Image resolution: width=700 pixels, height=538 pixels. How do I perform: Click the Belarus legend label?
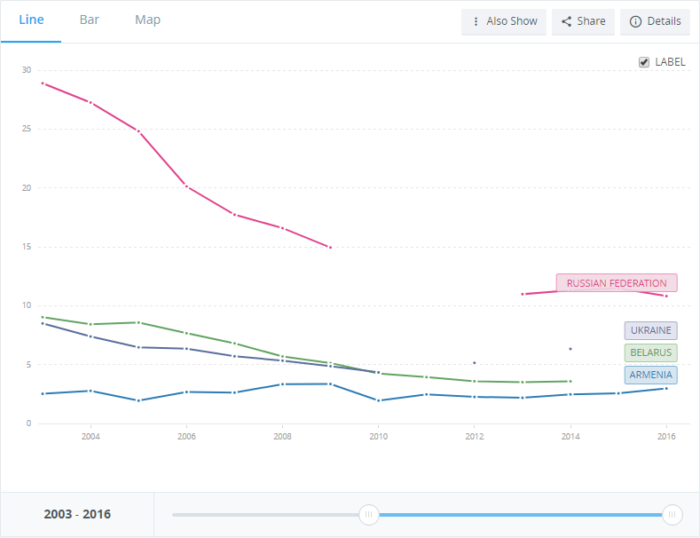[x=651, y=352]
